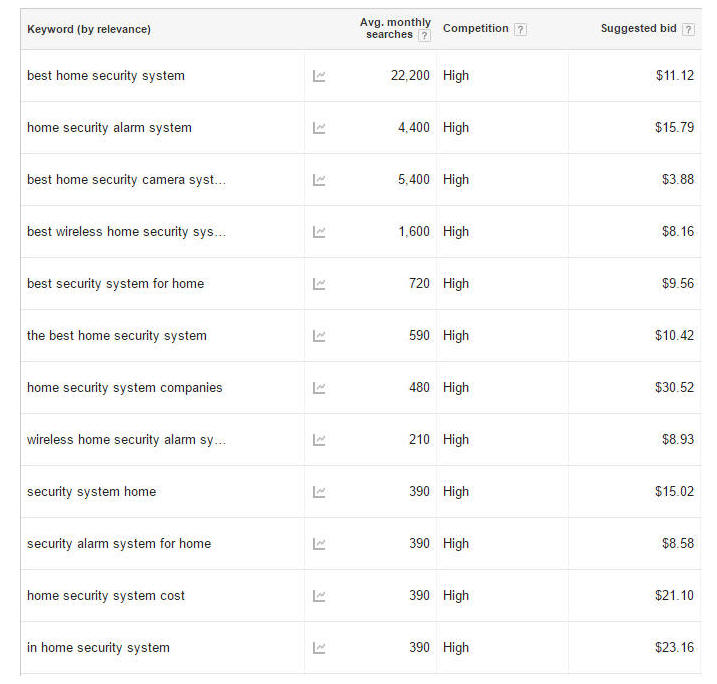Sort by Keyword (by relevance) column header

click(x=89, y=29)
